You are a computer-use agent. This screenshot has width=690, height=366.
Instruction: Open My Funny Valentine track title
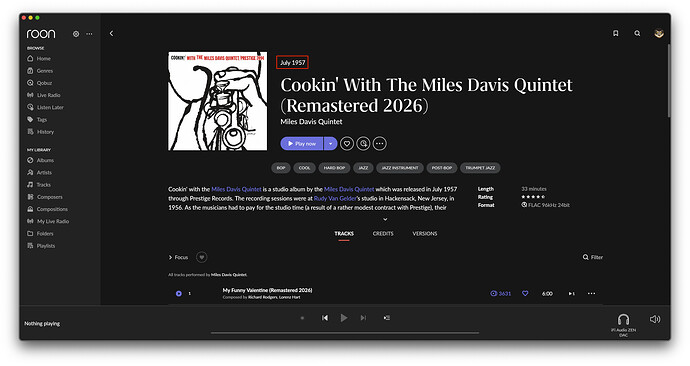268,290
